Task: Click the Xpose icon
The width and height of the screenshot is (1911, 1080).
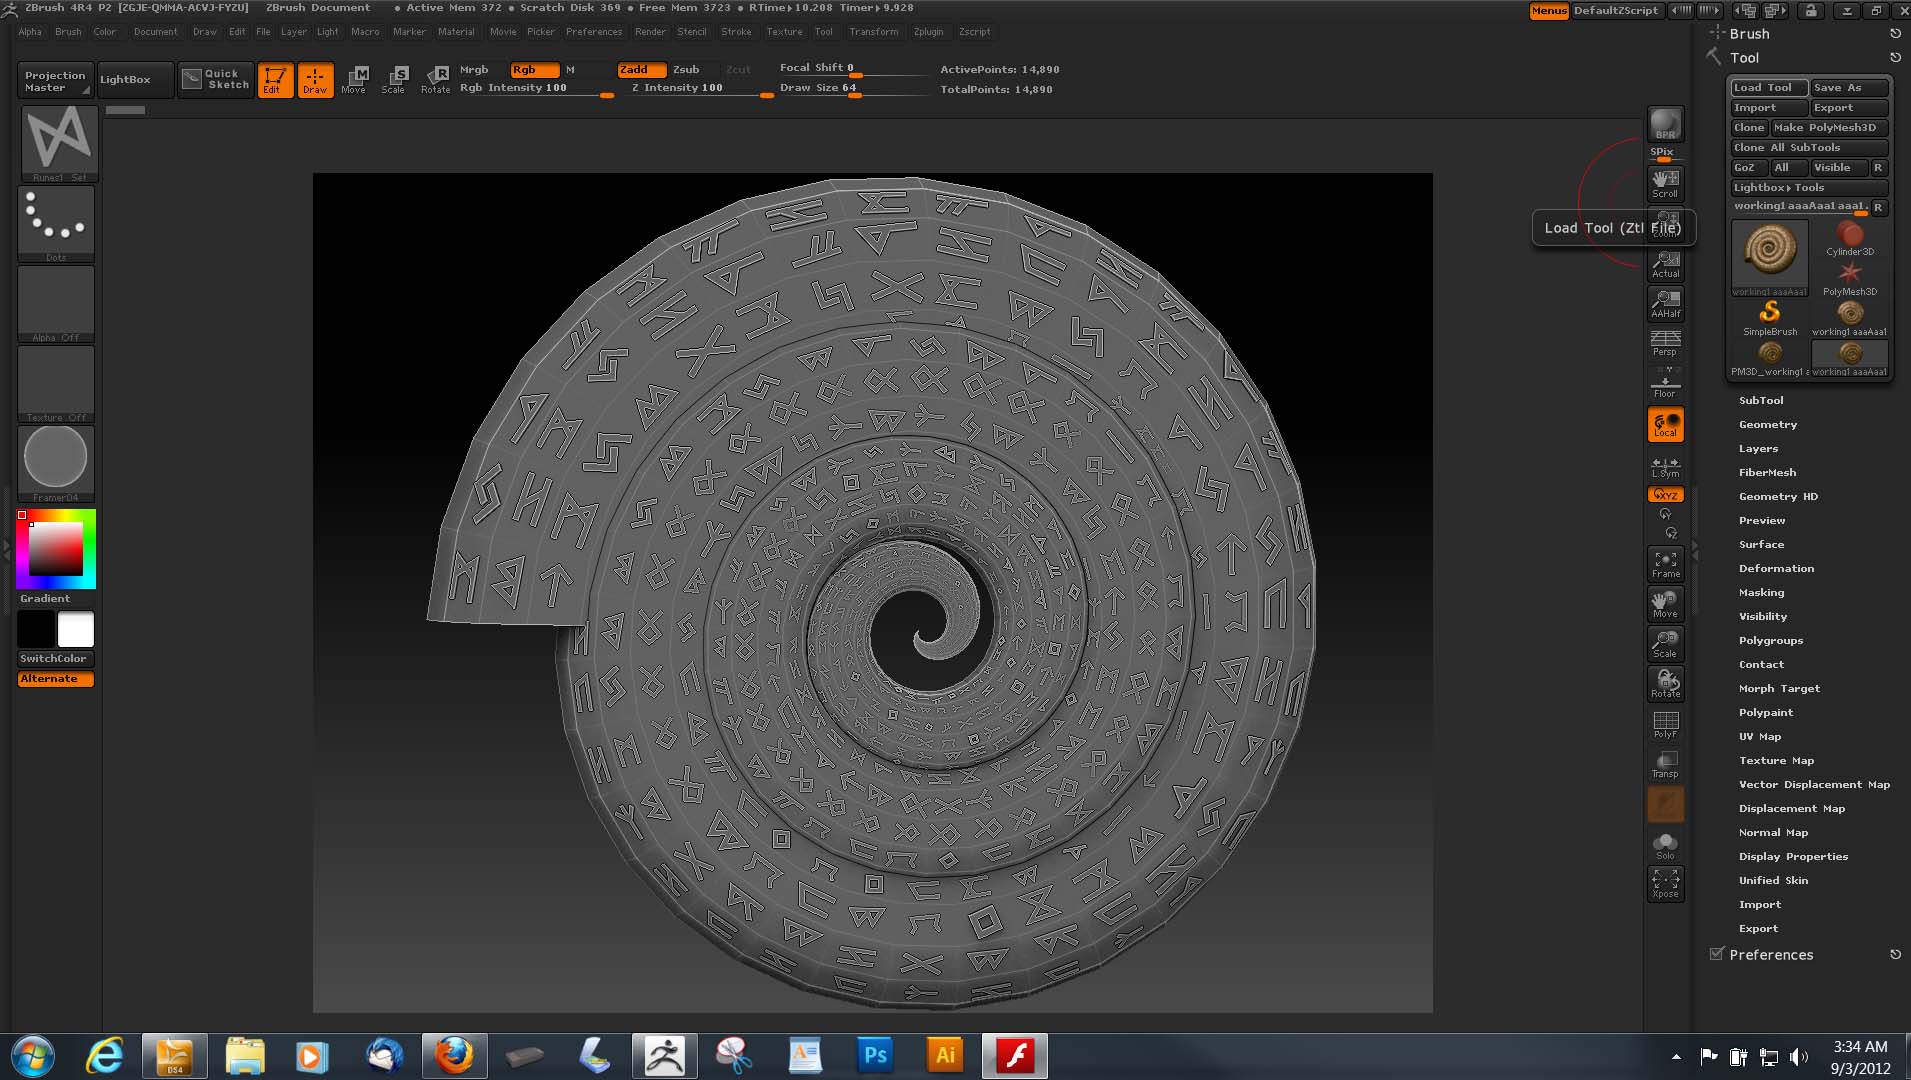Action: [1665, 883]
